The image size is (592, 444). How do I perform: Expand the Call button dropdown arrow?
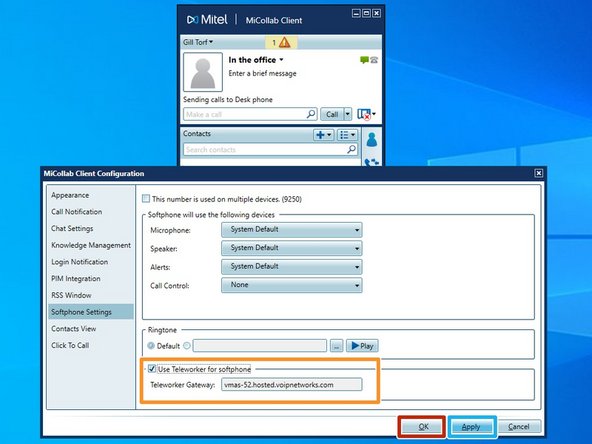click(347, 114)
